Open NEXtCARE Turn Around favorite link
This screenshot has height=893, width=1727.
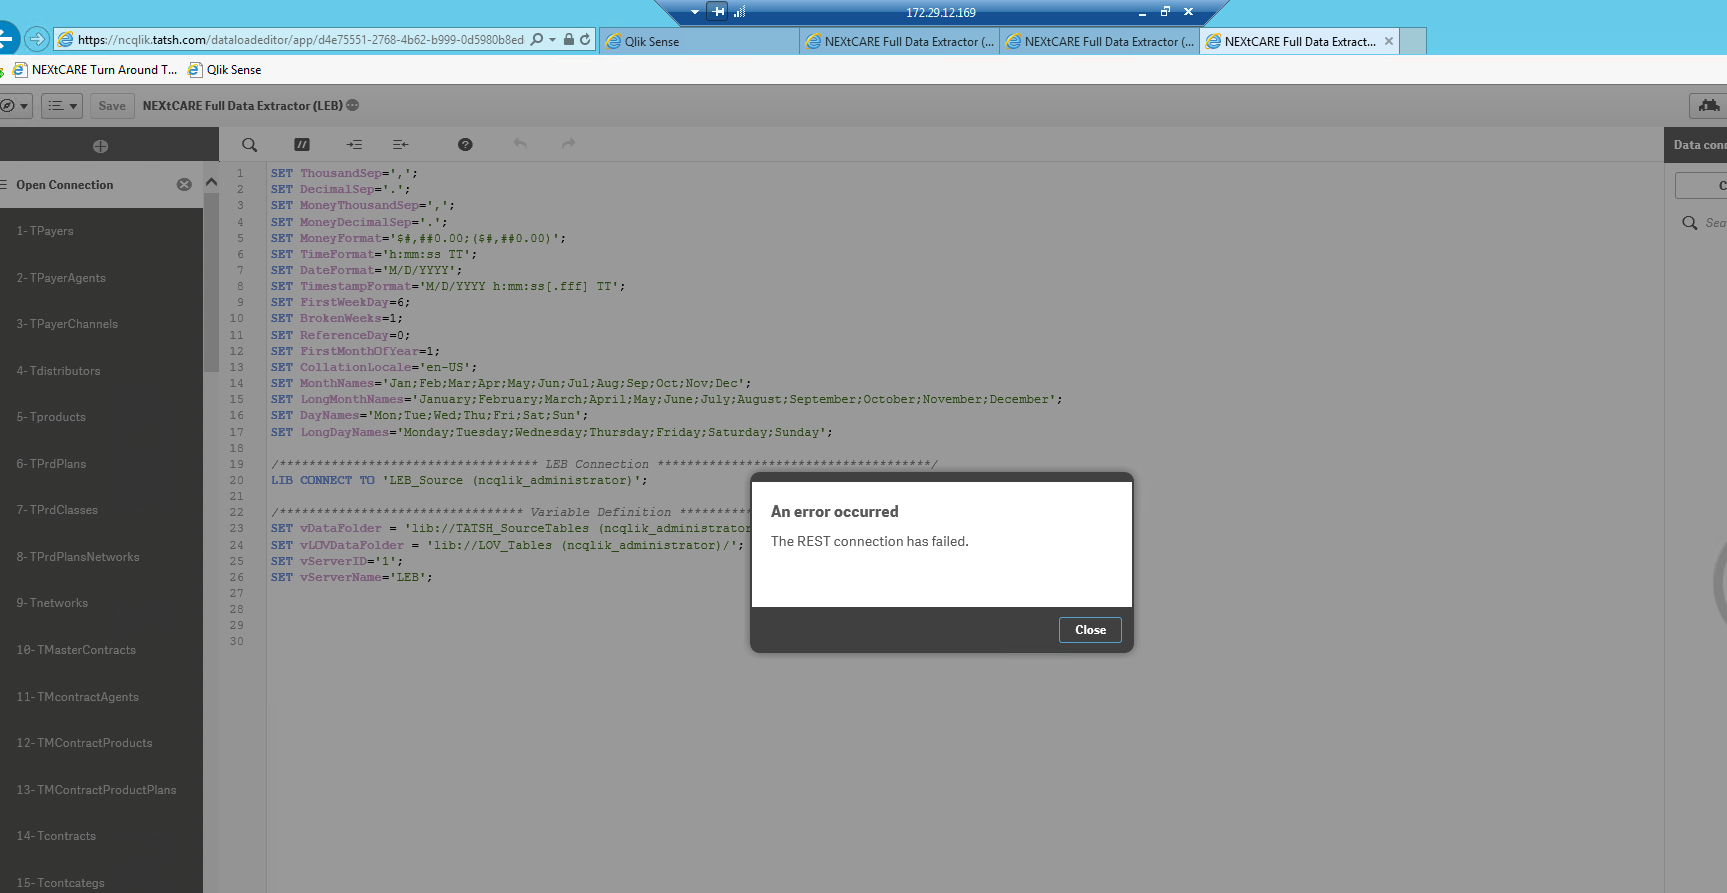click(96, 70)
